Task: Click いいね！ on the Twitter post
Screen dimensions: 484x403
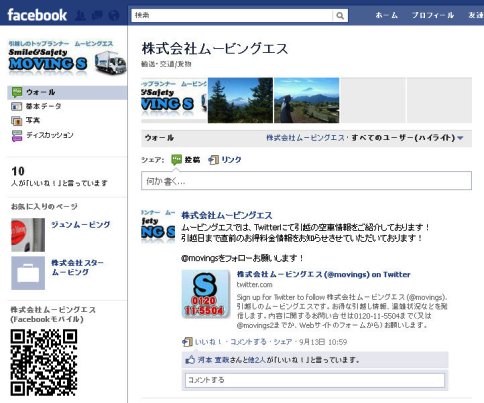Action: 208,342
